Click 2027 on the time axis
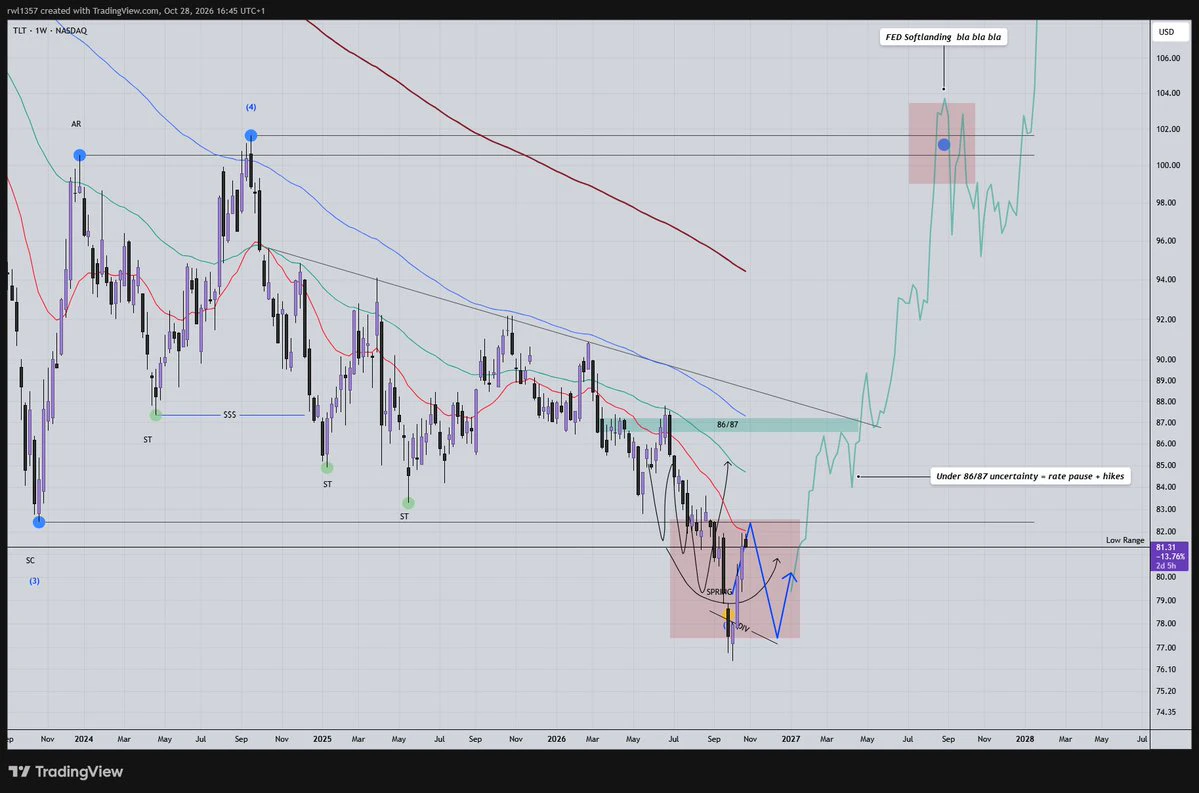Screen dimensions: 1199x793 coord(791,739)
